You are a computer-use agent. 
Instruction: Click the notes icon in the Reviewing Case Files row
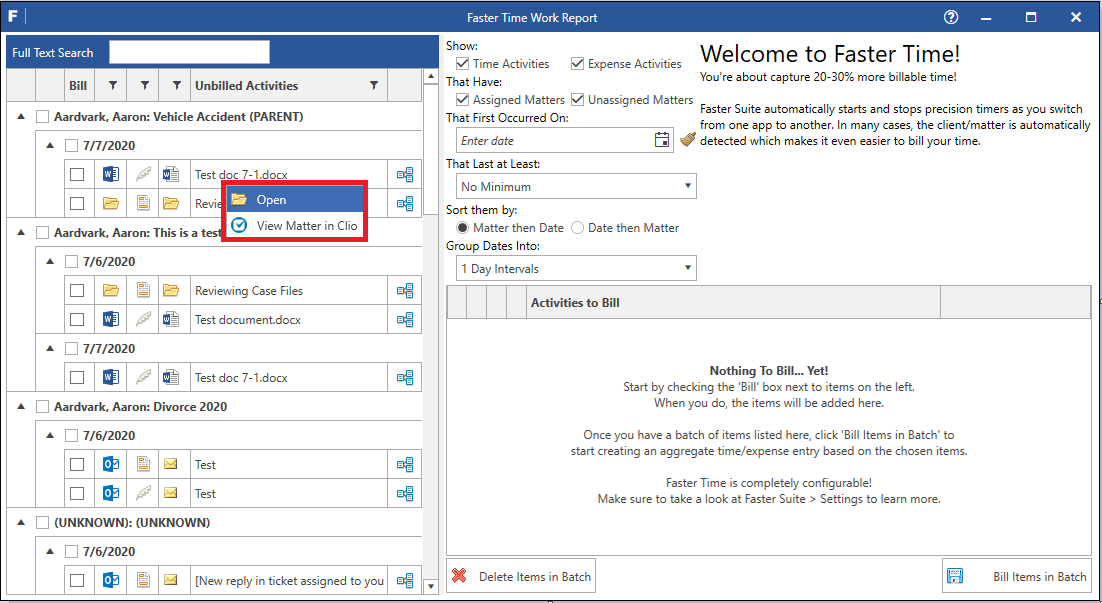[x=143, y=290]
